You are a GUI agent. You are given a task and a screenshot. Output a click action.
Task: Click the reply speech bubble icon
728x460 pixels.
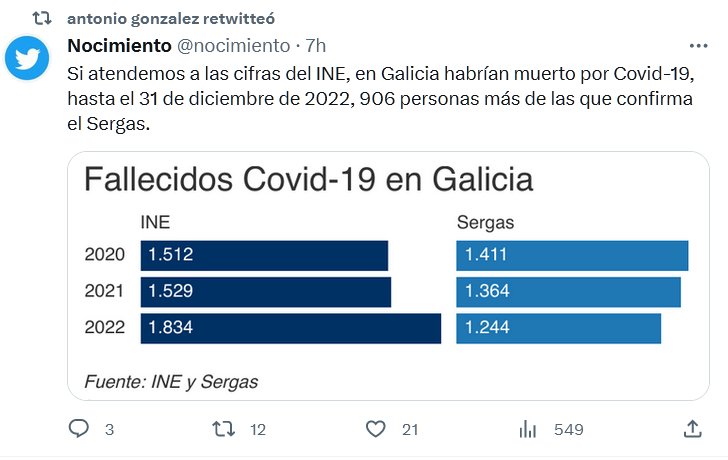point(79,429)
